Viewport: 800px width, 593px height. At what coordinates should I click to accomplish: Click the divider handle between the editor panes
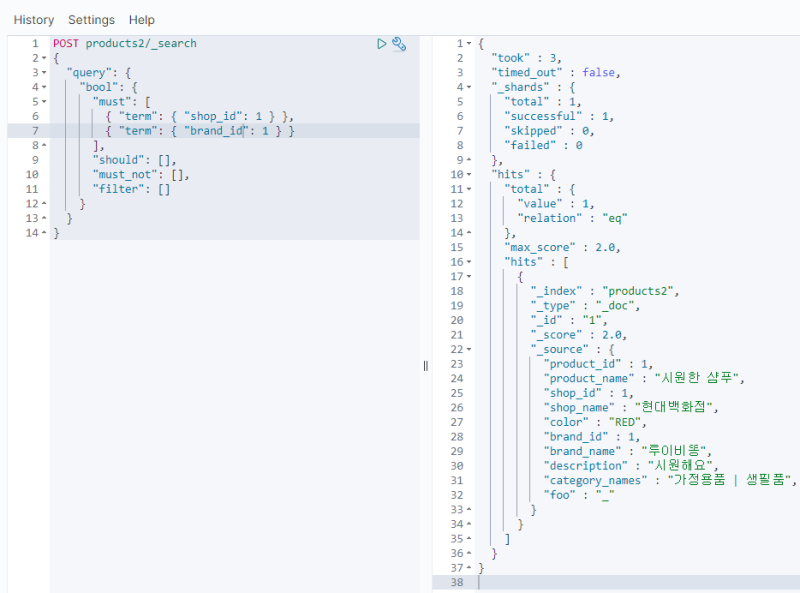tap(426, 366)
